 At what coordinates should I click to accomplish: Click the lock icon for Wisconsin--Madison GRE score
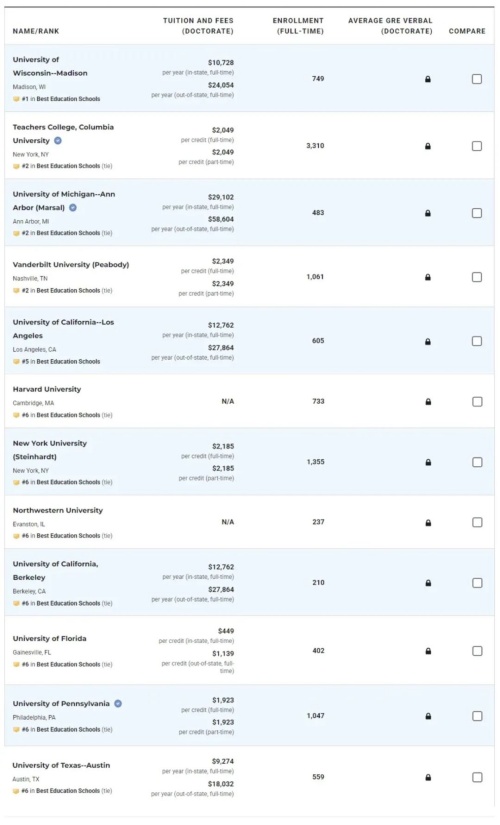pyautogui.click(x=427, y=79)
